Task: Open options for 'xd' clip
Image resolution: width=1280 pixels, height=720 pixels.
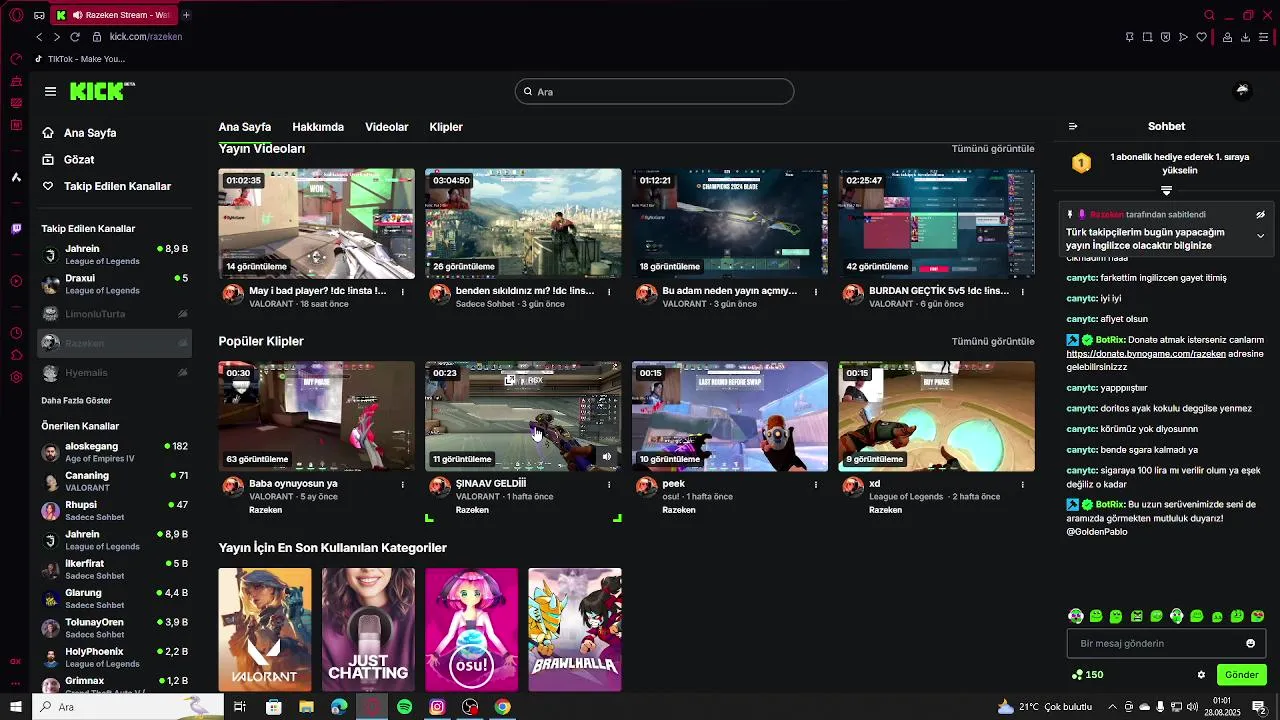Action: click(1022, 484)
